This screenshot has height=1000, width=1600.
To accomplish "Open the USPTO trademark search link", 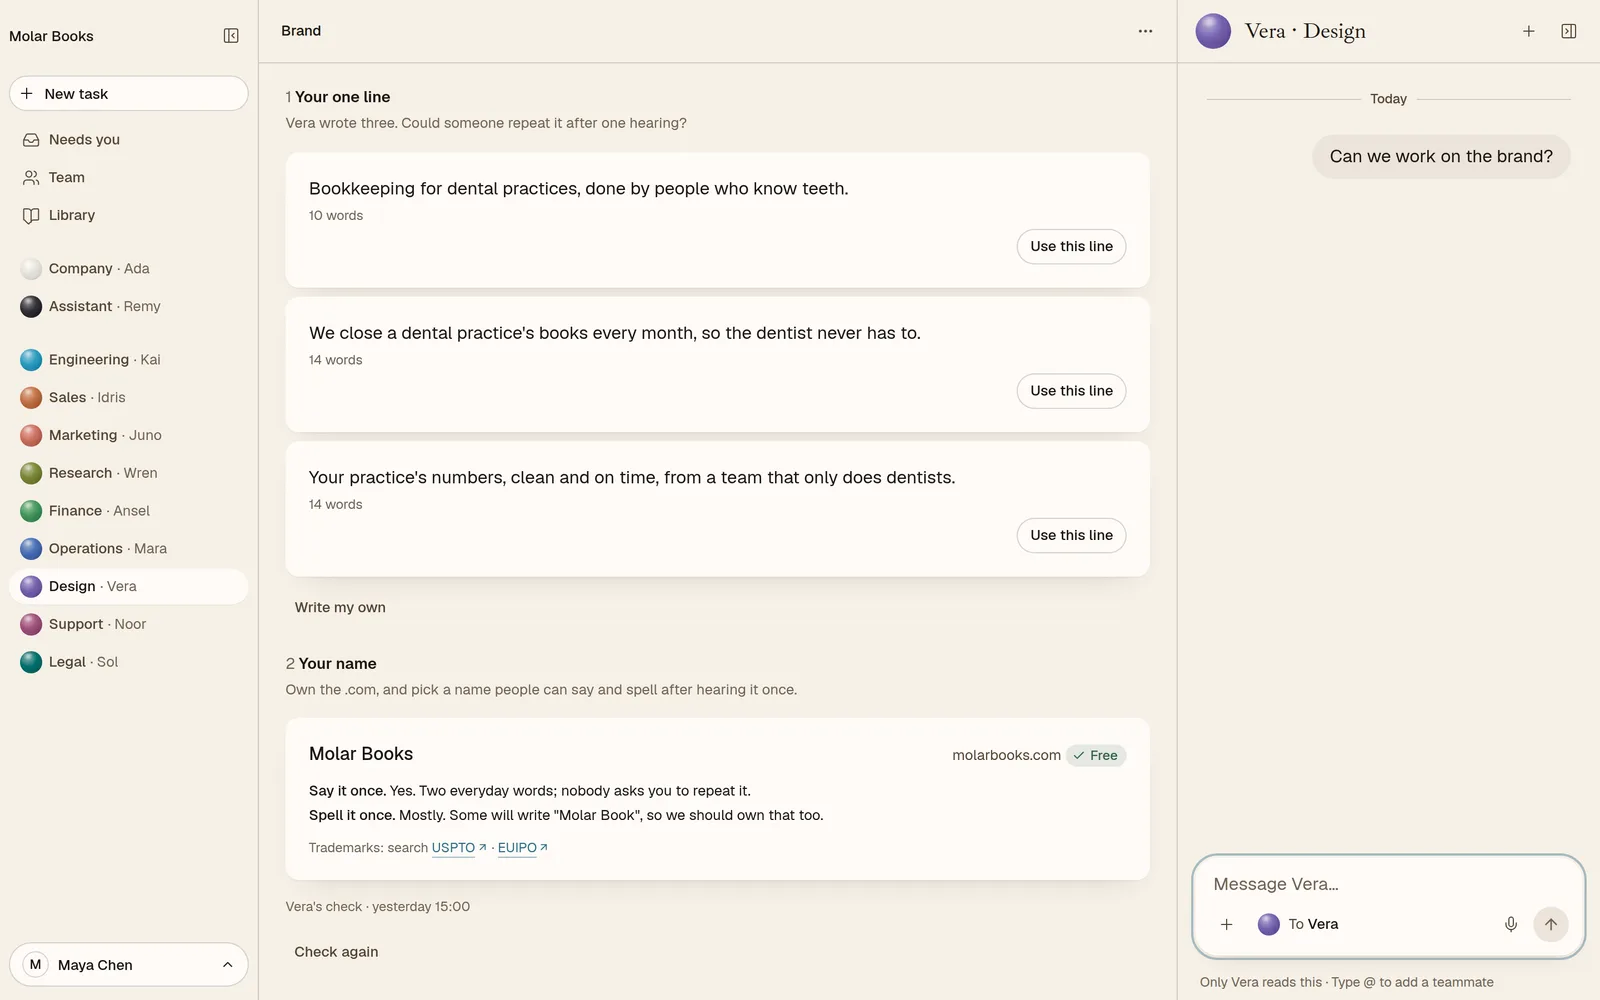I will (x=459, y=848).
